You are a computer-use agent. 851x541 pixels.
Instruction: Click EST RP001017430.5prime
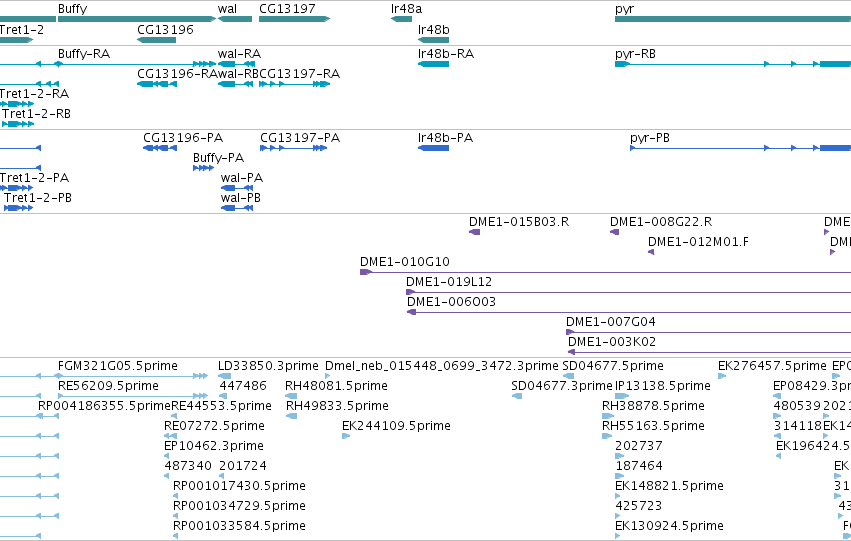pyautogui.click(x=175, y=497)
